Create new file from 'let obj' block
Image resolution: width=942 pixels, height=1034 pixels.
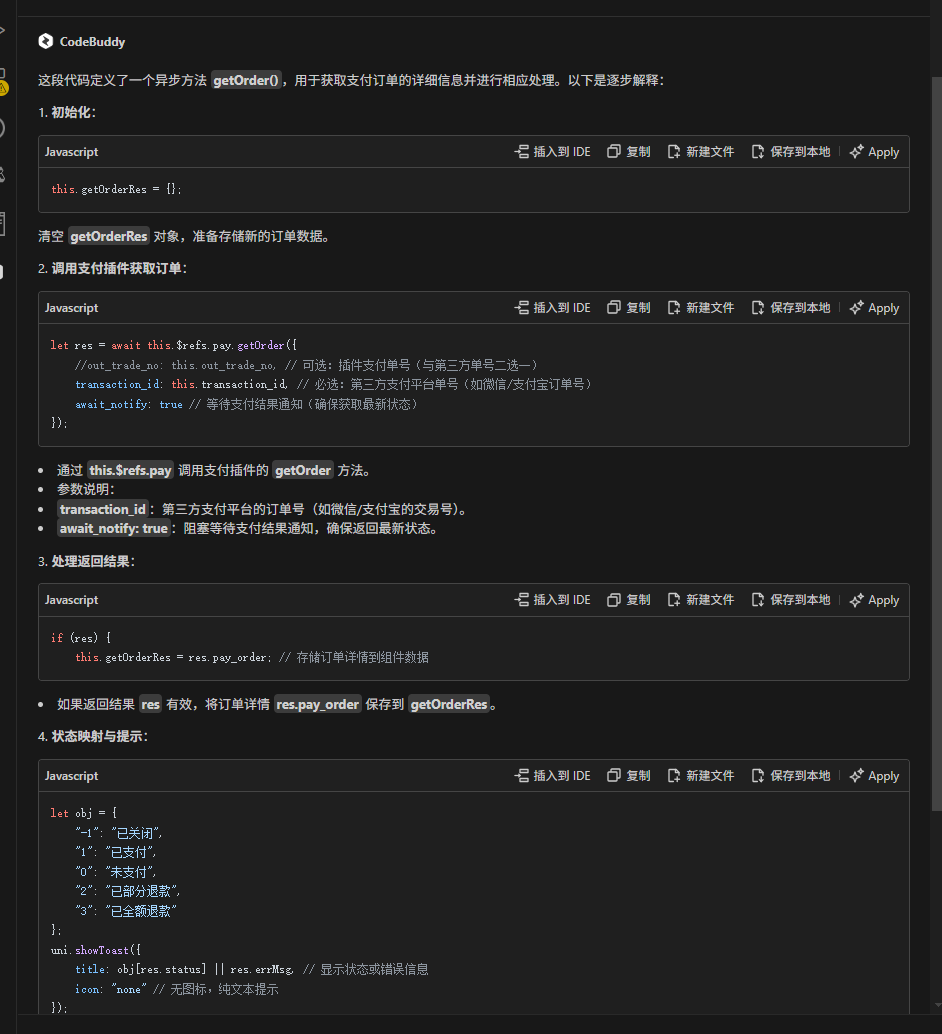point(701,776)
